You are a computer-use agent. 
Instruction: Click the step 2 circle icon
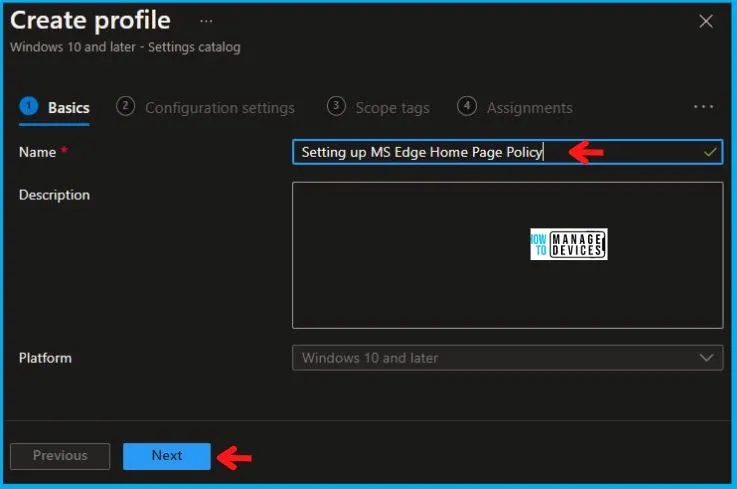pyautogui.click(x=125, y=106)
